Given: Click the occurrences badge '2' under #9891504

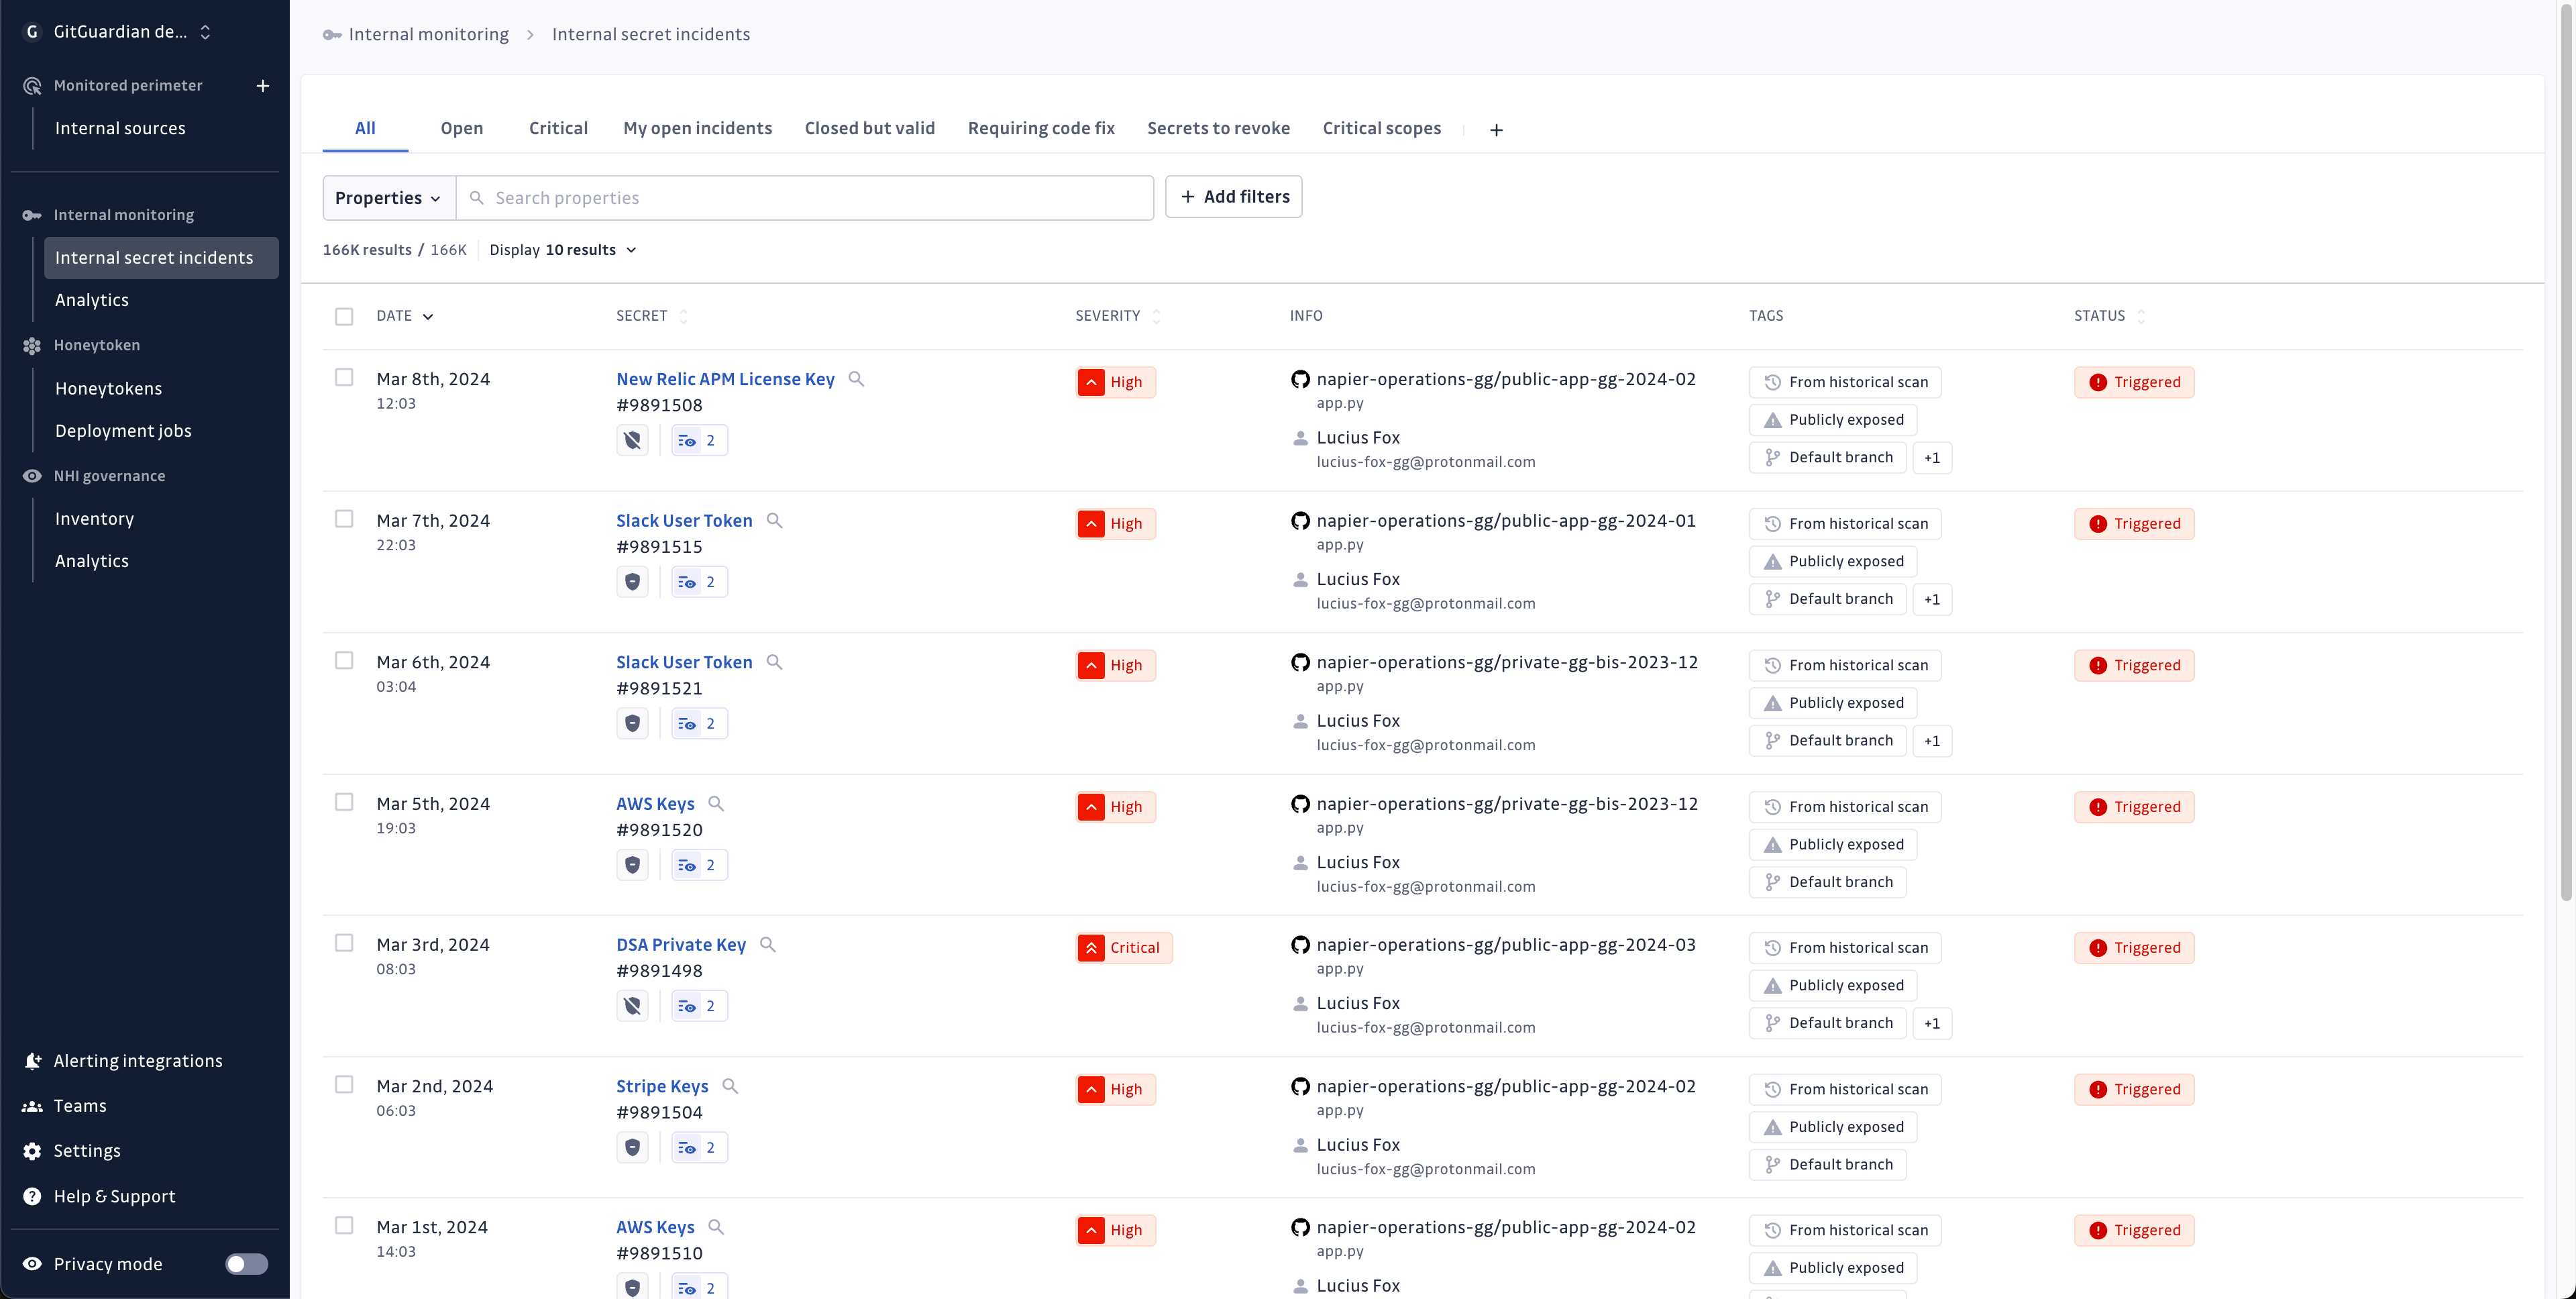Looking at the screenshot, I should 699,1148.
